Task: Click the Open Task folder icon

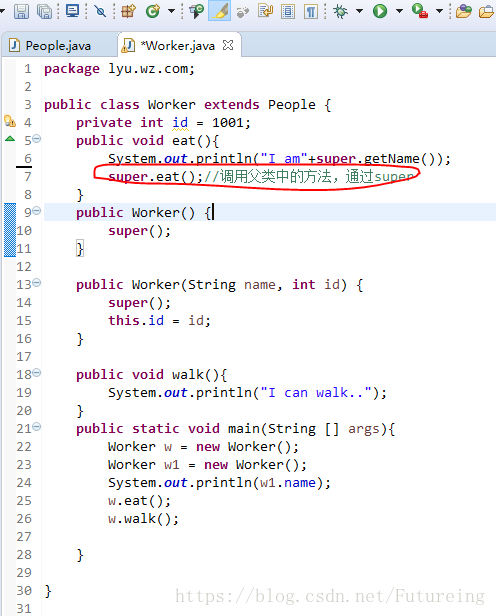Action: pyautogui.click(x=464, y=11)
